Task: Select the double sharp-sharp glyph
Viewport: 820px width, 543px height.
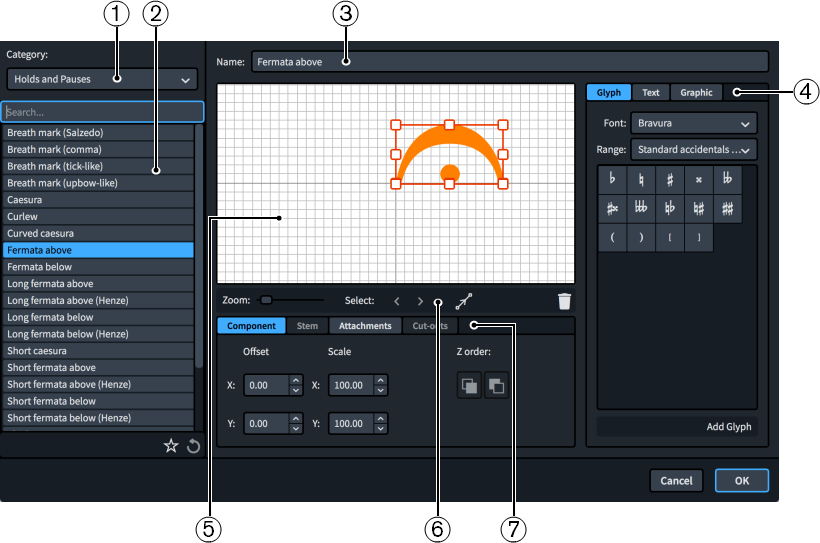Action: coord(727,209)
